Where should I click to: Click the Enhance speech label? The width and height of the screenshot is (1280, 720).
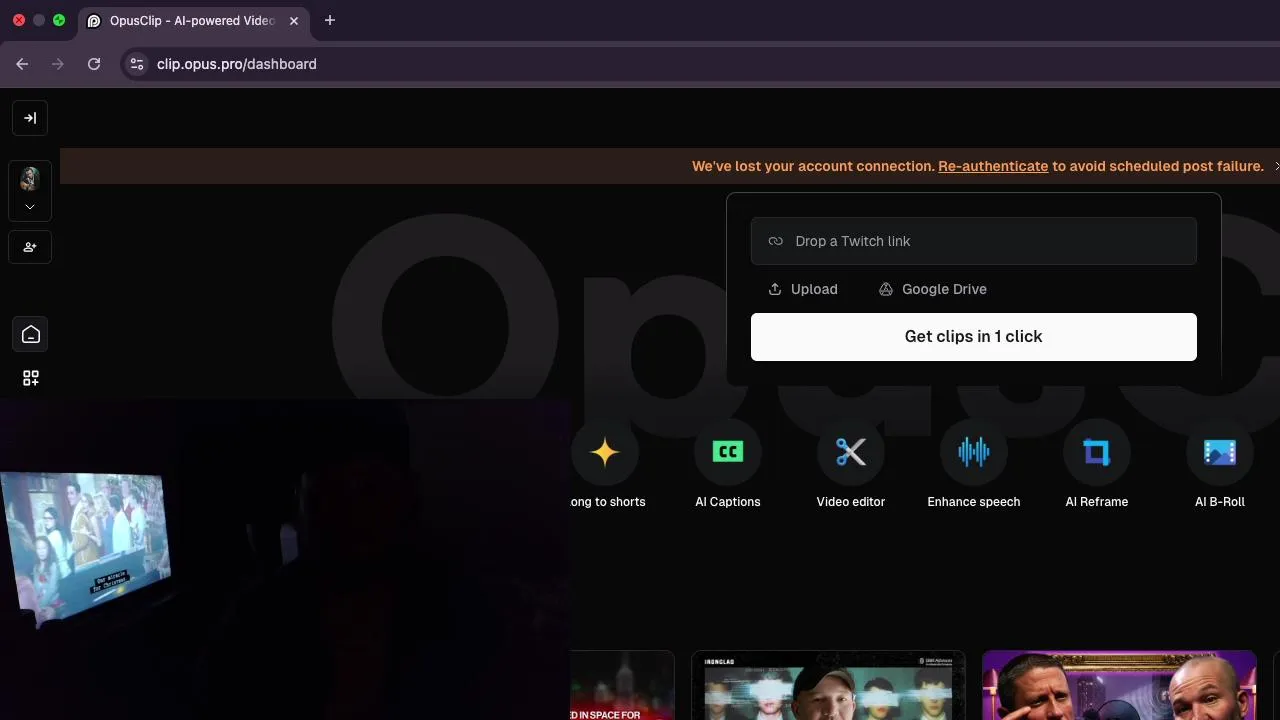click(x=974, y=502)
